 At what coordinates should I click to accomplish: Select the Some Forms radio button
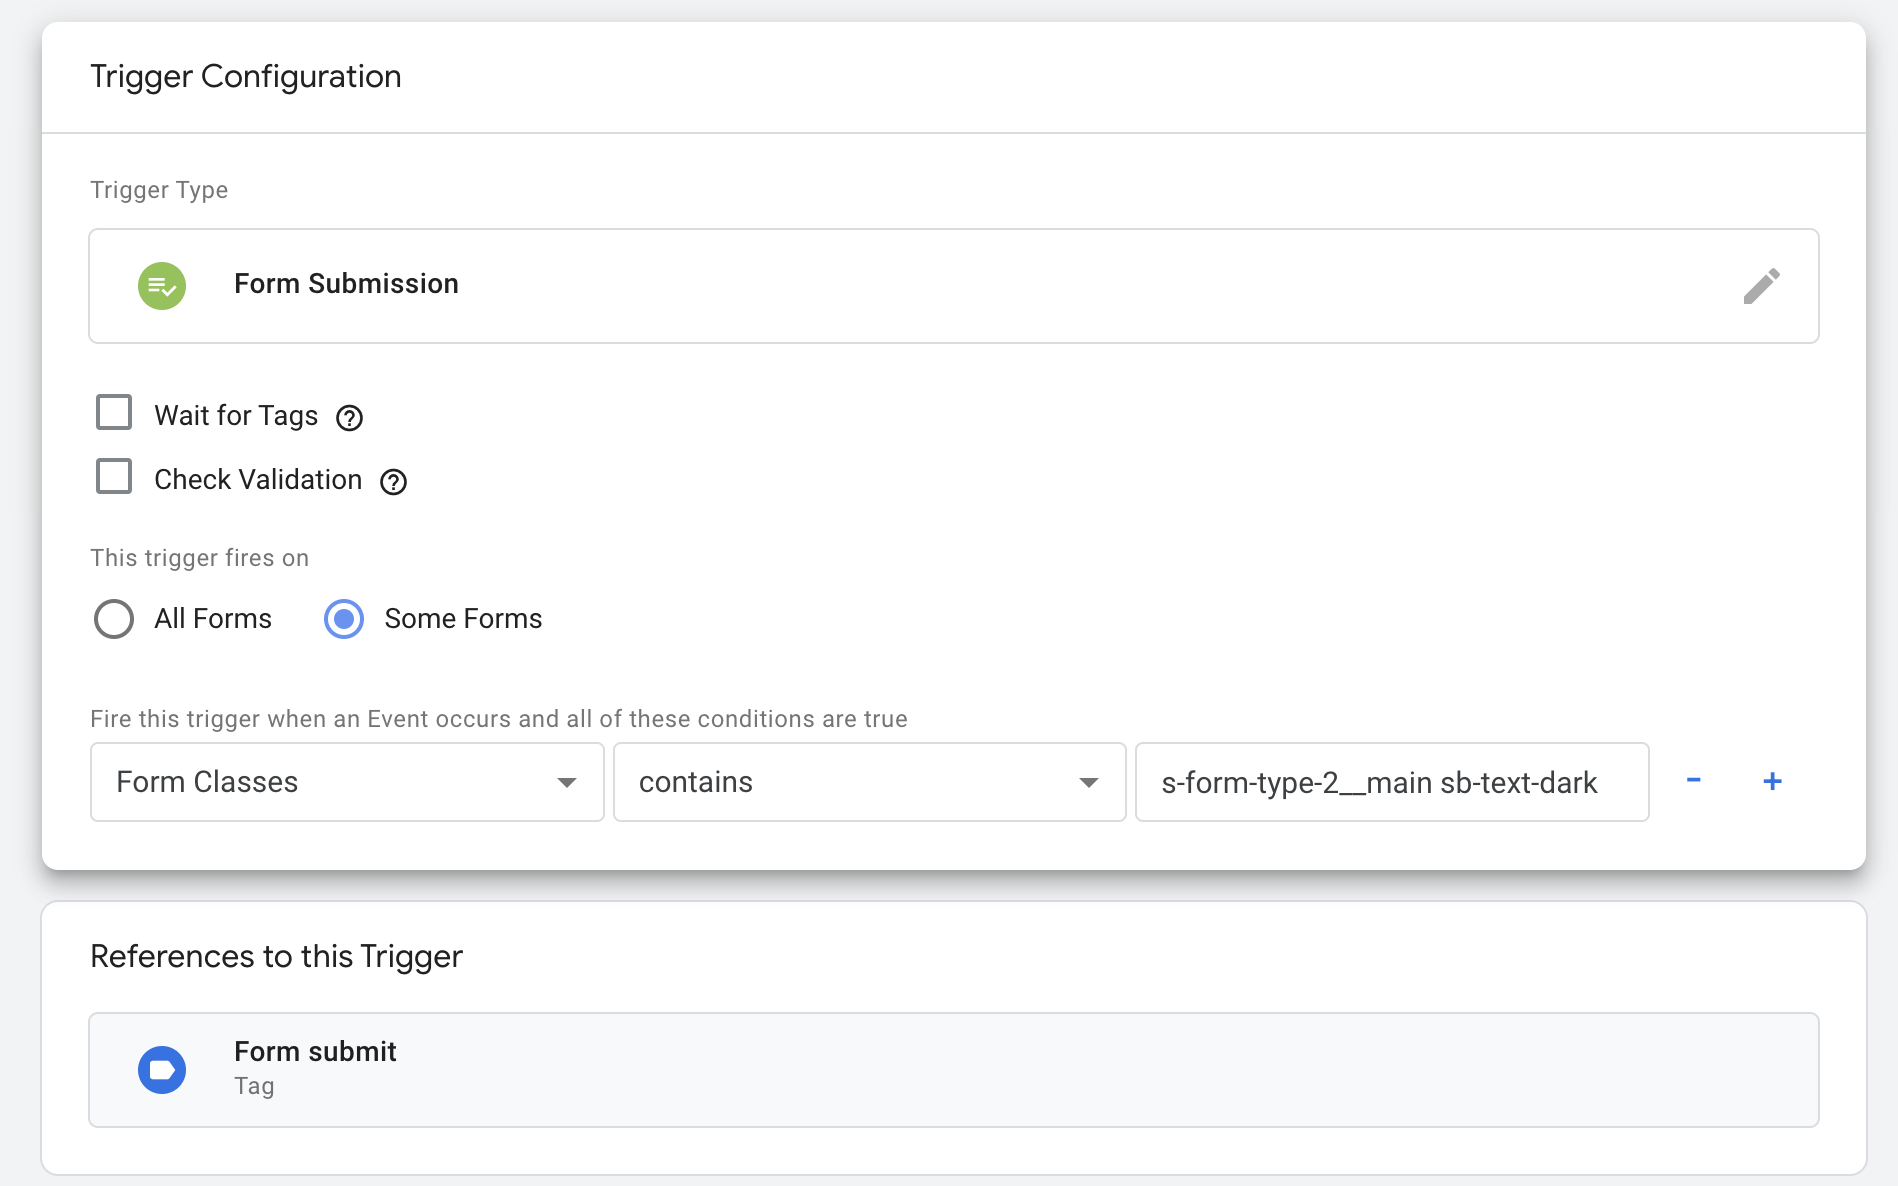click(x=344, y=619)
